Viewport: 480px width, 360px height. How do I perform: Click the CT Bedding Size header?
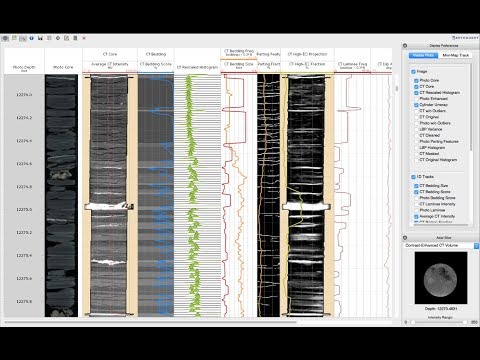click(239, 65)
